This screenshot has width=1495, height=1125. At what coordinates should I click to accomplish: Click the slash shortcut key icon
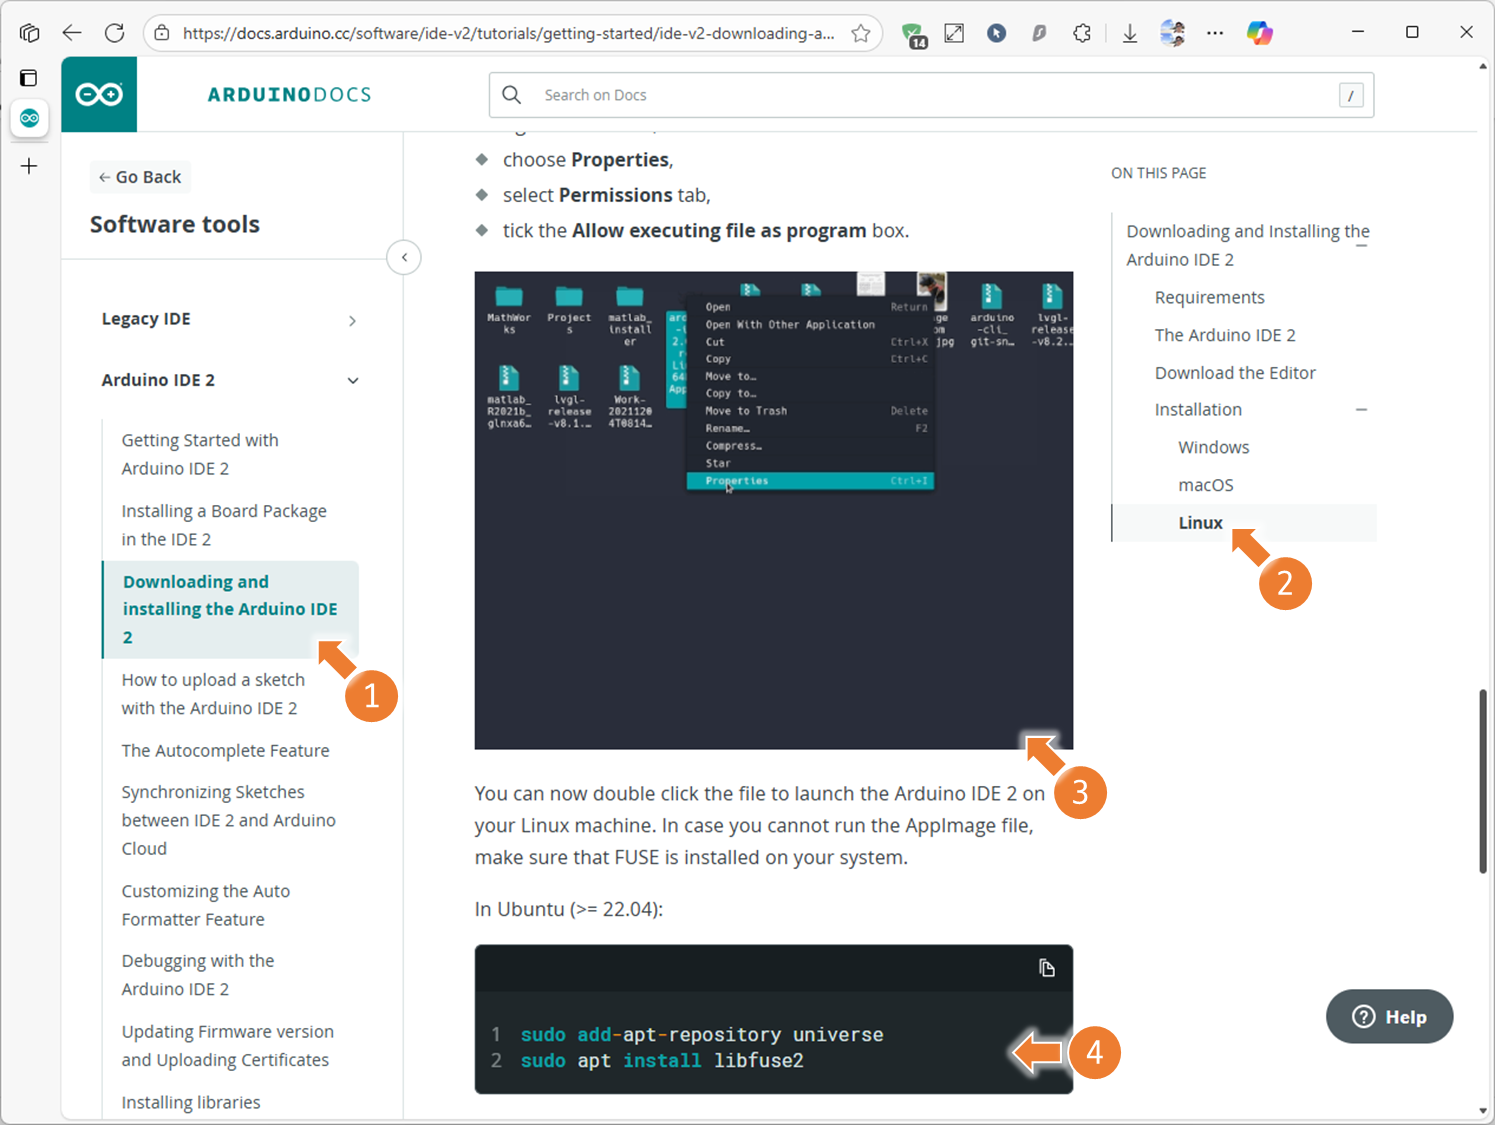[x=1351, y=96]
